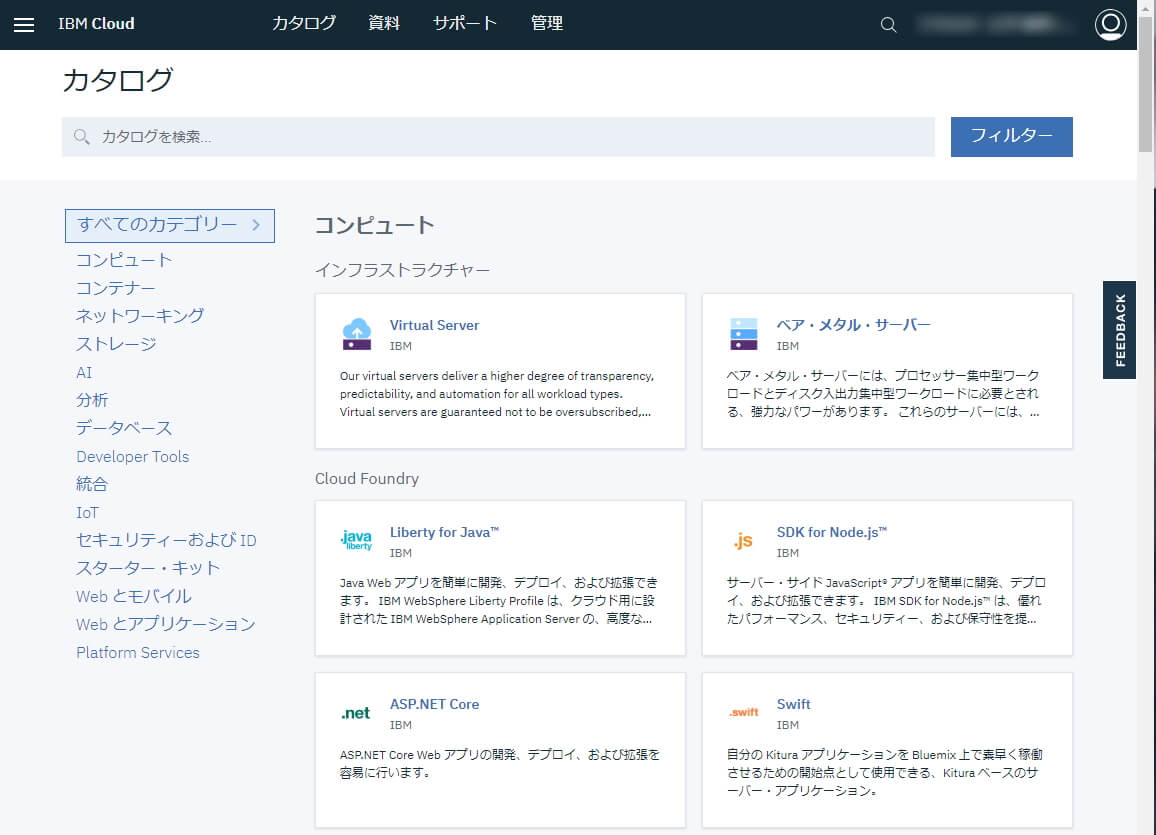The image size is (1156, 835).
Task: Open the FEEDBACK side tab
Action: [x=1119, y=329]
